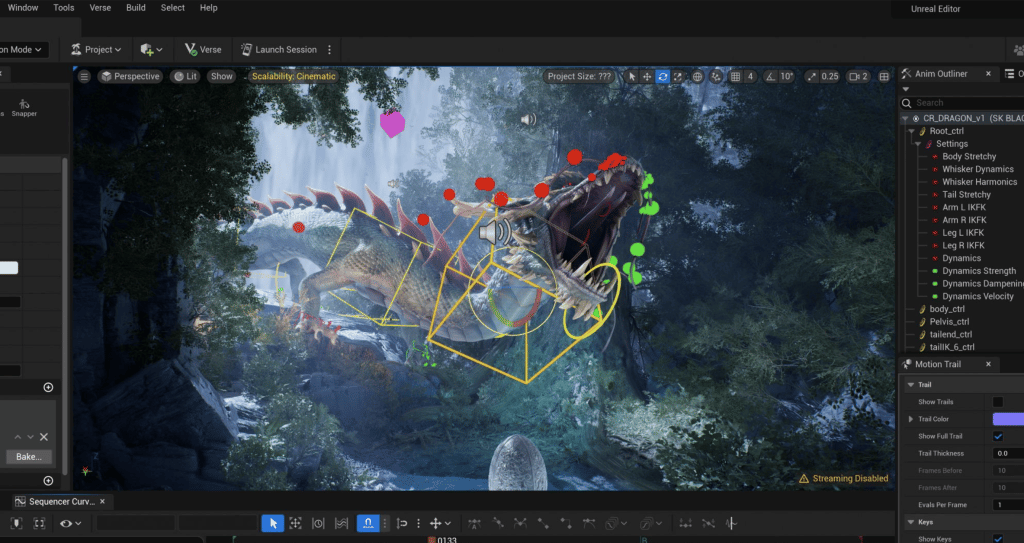The width and height of the screenshot is (1024, 543).
Task: Click the curve editor focus-selection bracket icon
Action: 39,523
